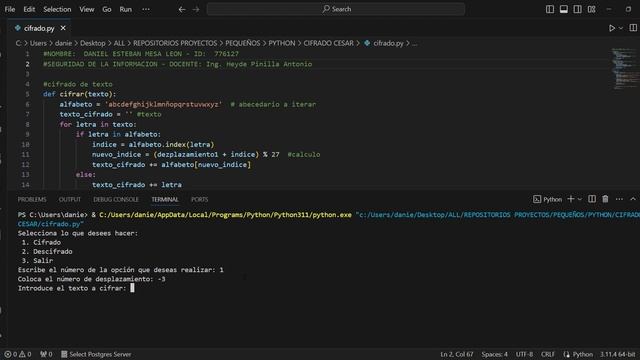Open the Edit menu
This screenshot has width=640, height=360.
[x=29, y=9]
